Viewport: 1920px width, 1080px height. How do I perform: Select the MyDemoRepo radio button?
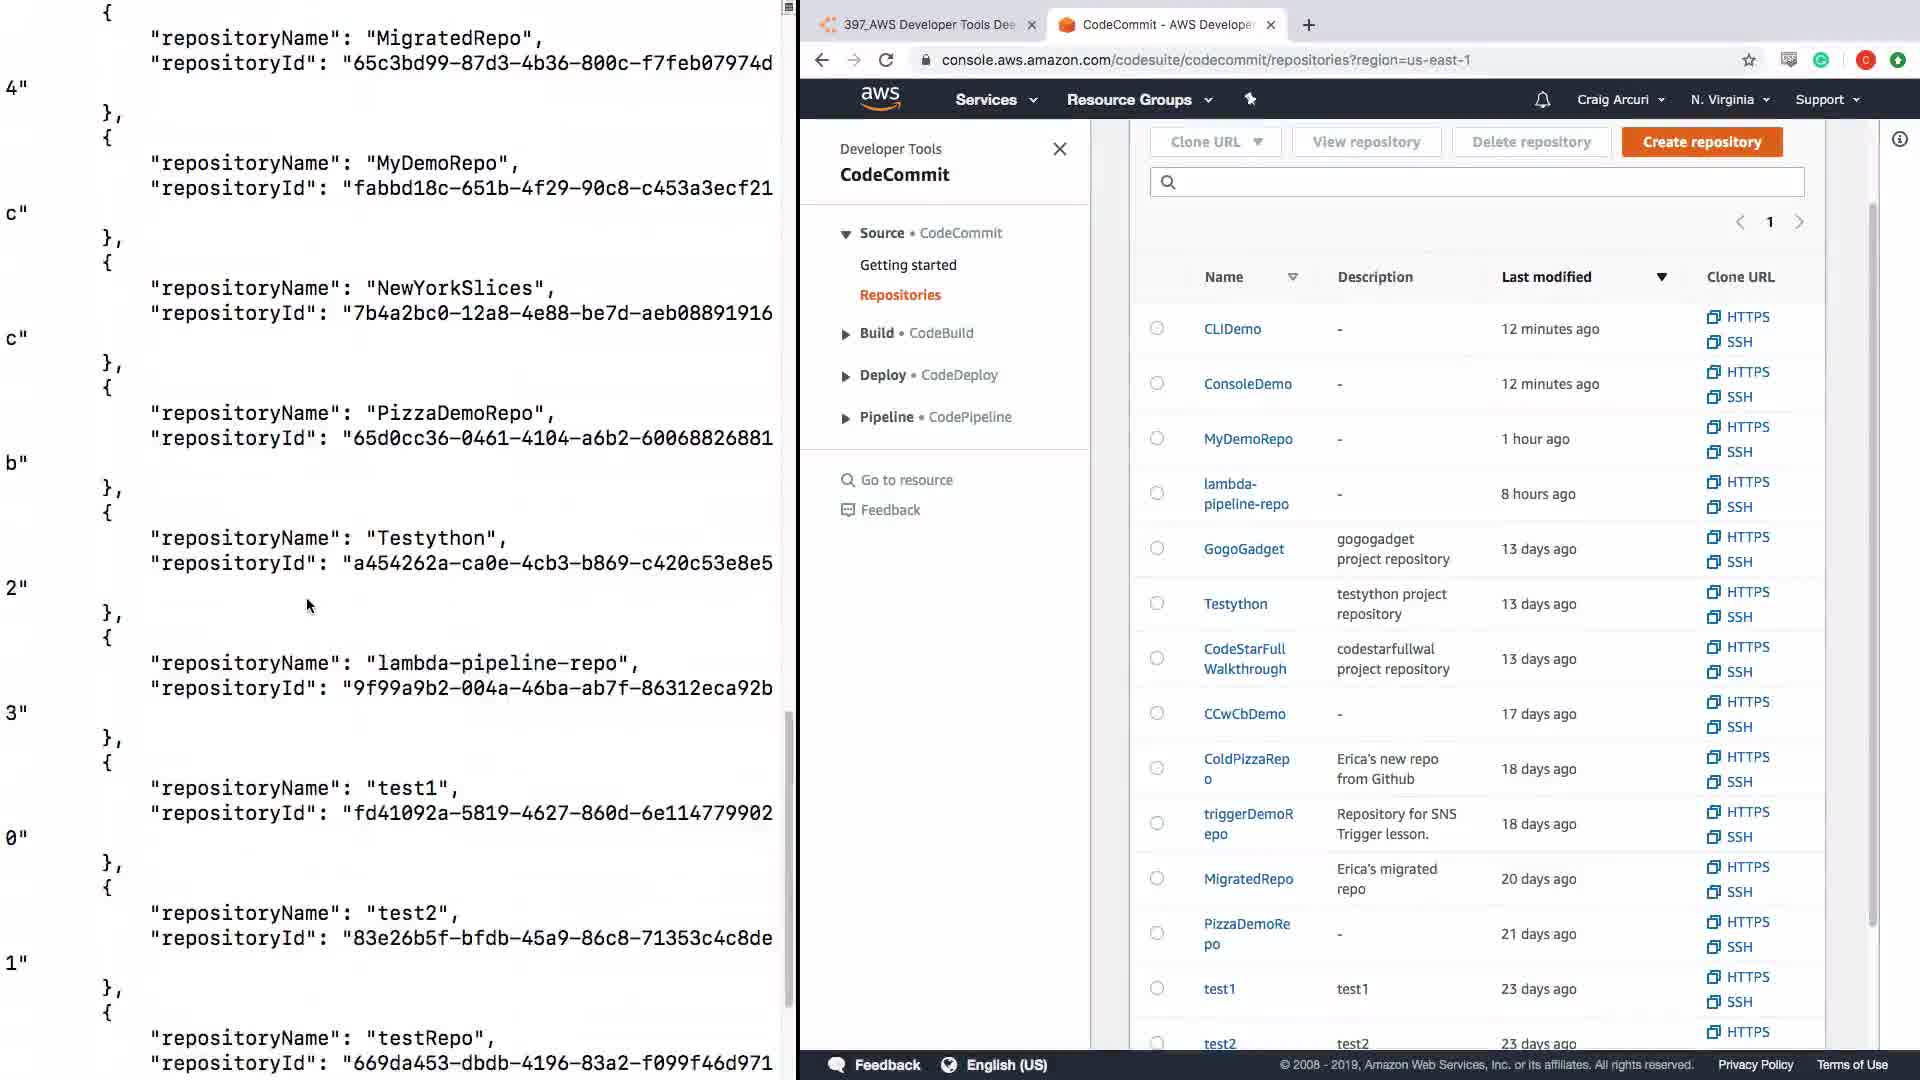[x=1157, y=438]
